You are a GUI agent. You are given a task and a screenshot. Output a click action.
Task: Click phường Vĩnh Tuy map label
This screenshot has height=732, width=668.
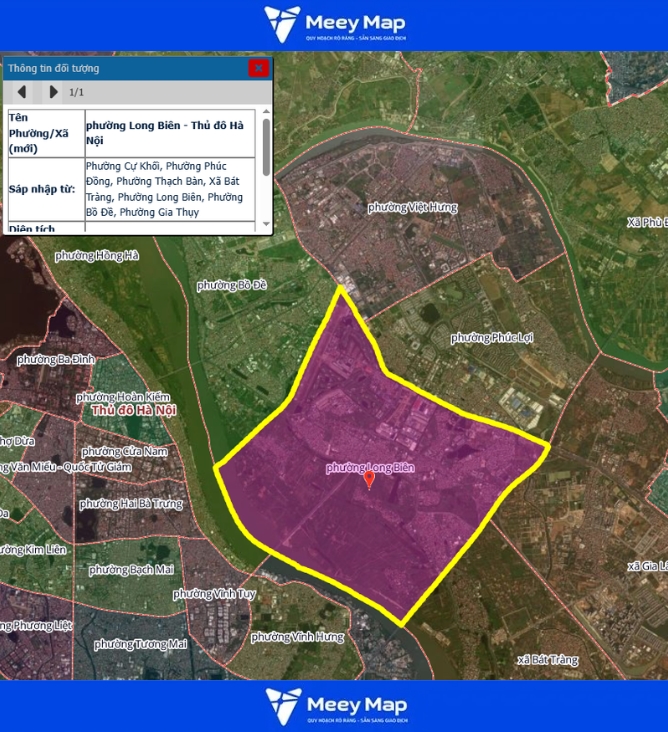(x=214, y=594)
